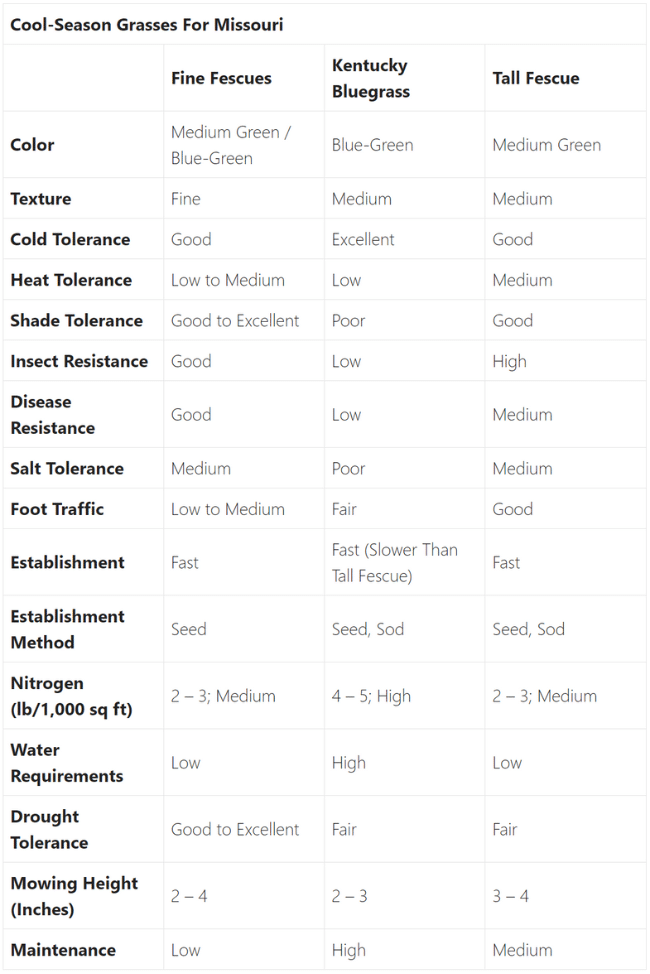Click the Tall Fescue column header
This screenshot has height=974, width=650.
coord(536,78)
